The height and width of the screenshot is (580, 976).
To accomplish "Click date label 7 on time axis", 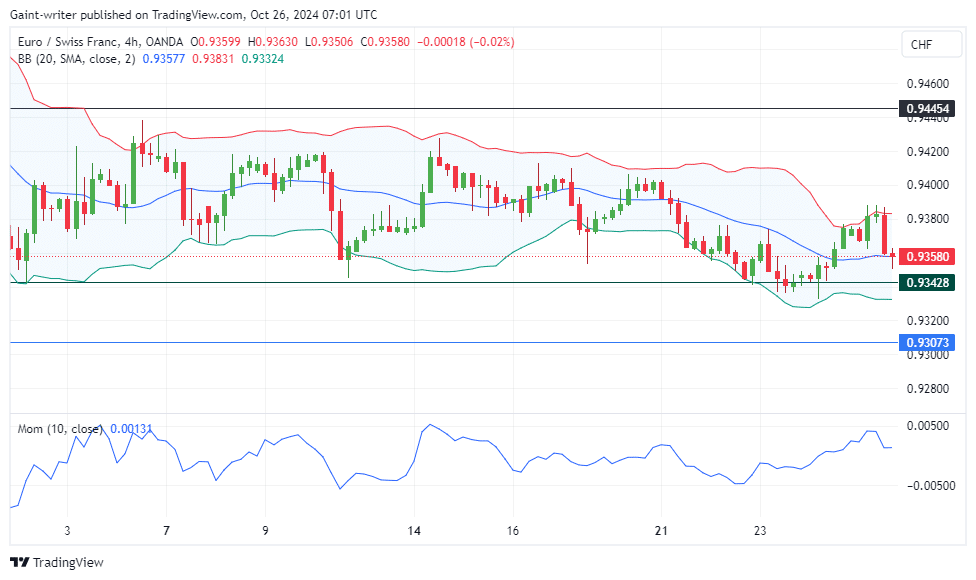I will (x=166, y=531).
